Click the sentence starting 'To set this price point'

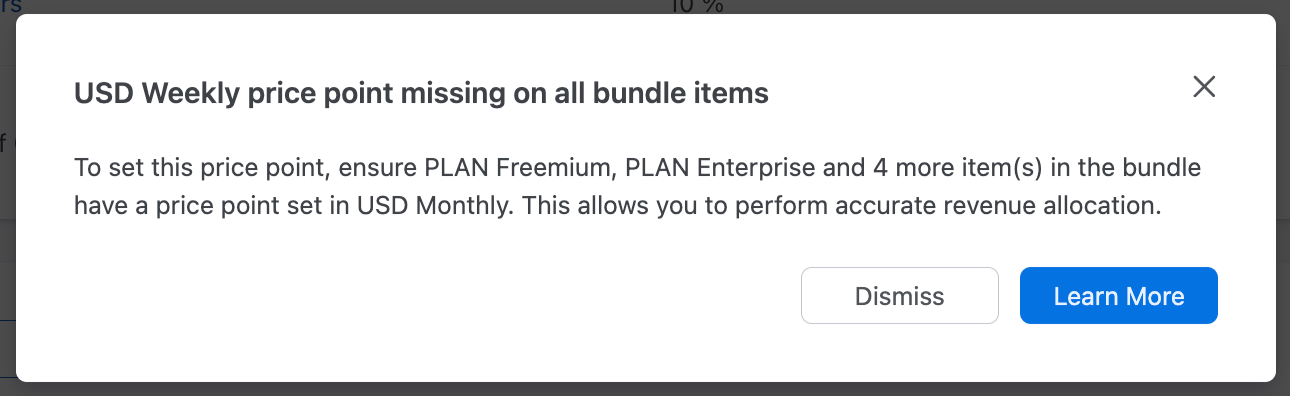637,186
